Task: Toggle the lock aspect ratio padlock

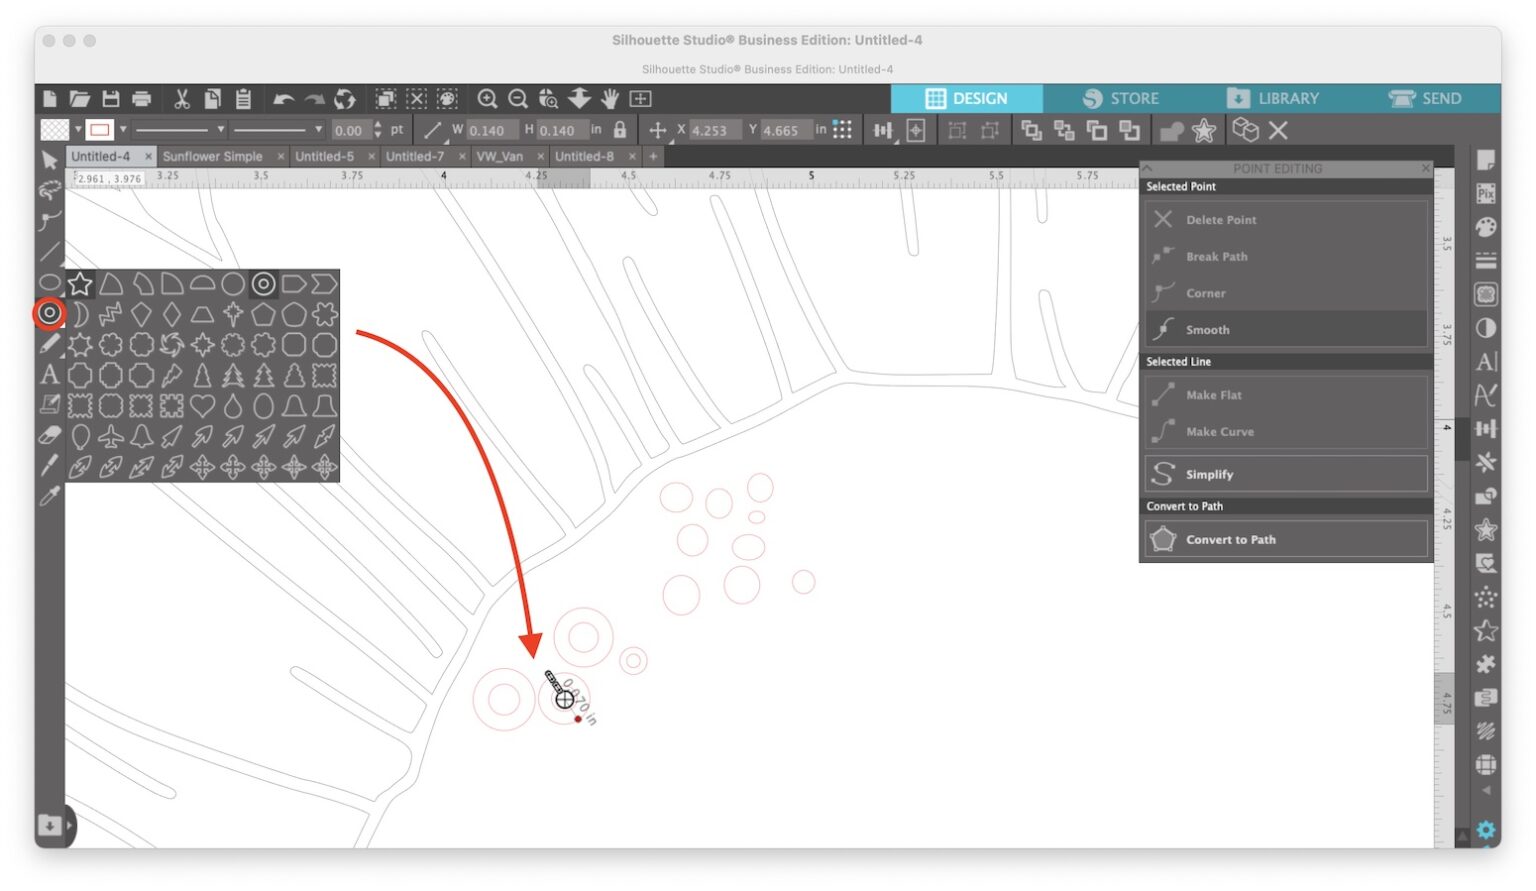Action: click(620, 130)
